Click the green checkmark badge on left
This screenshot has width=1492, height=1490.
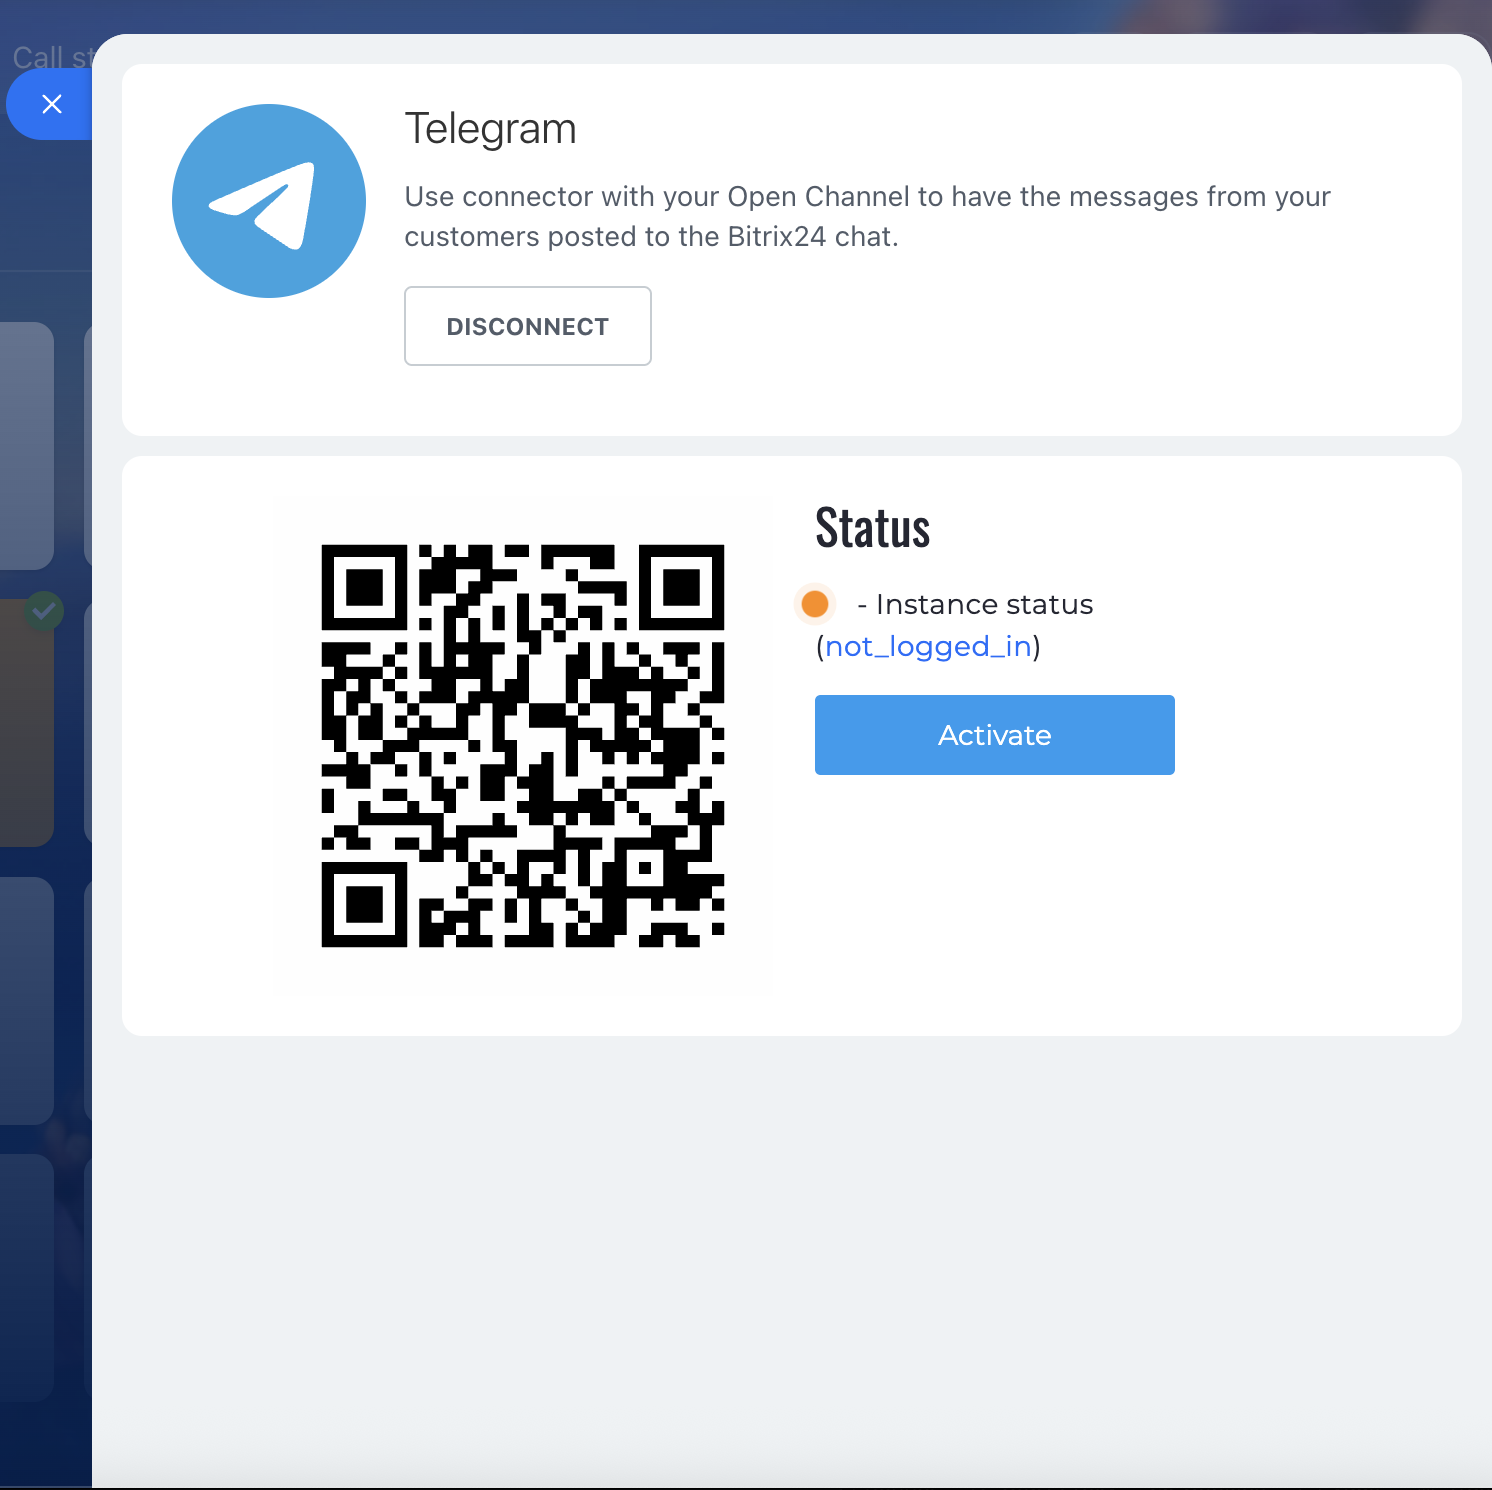point(44,610)
